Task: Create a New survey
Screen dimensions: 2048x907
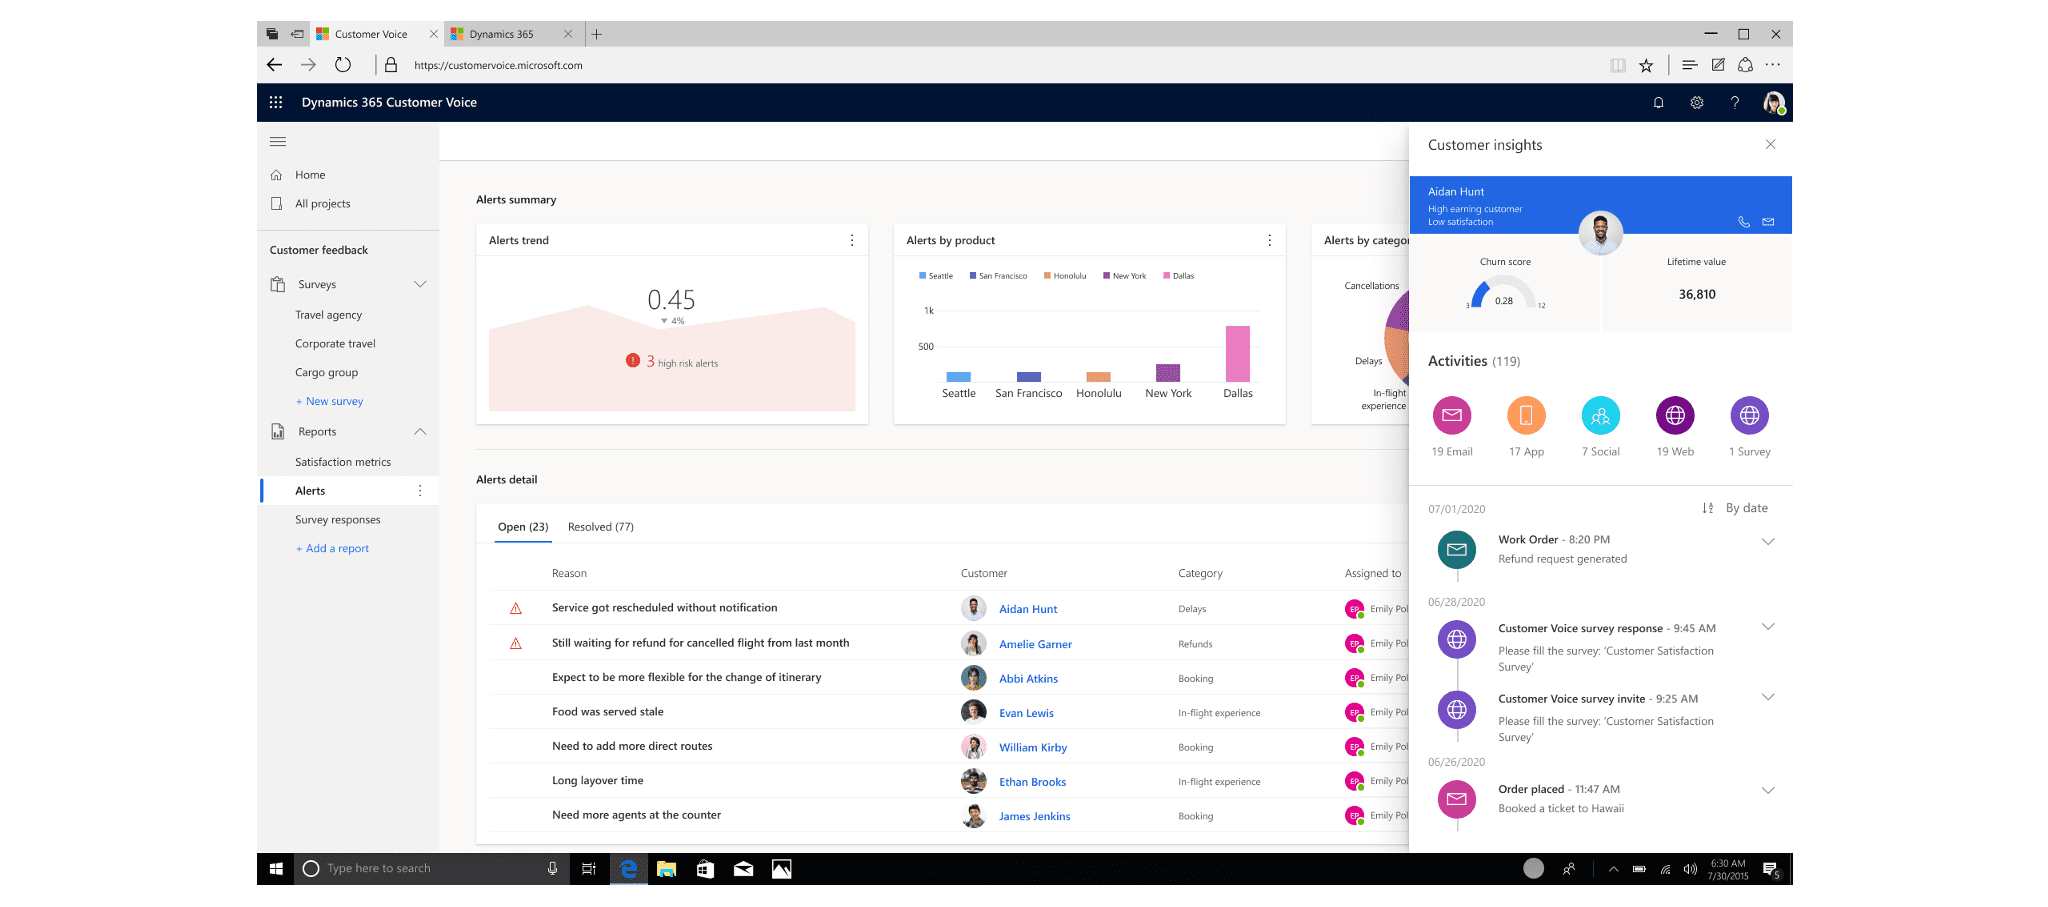Action: 329,402
